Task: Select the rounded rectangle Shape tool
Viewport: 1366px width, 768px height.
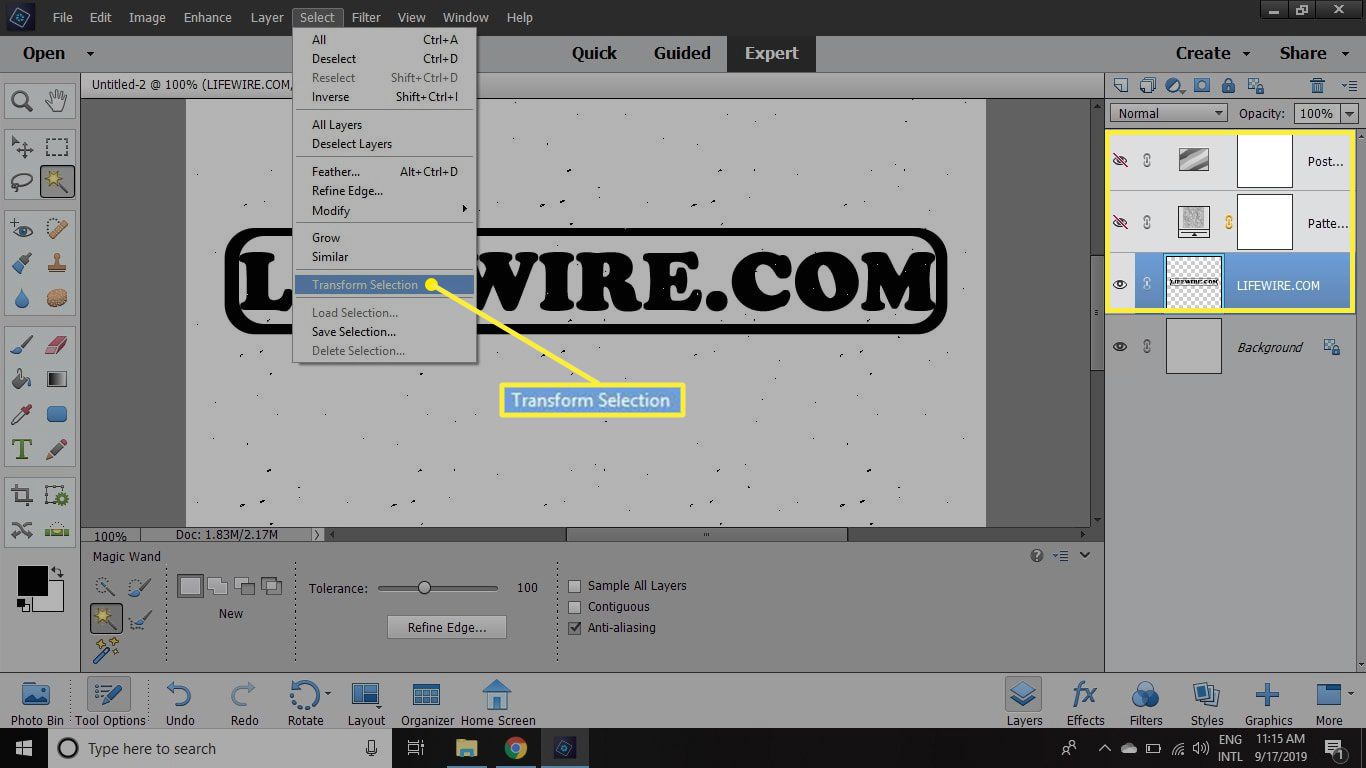Action: click(57, 414)
